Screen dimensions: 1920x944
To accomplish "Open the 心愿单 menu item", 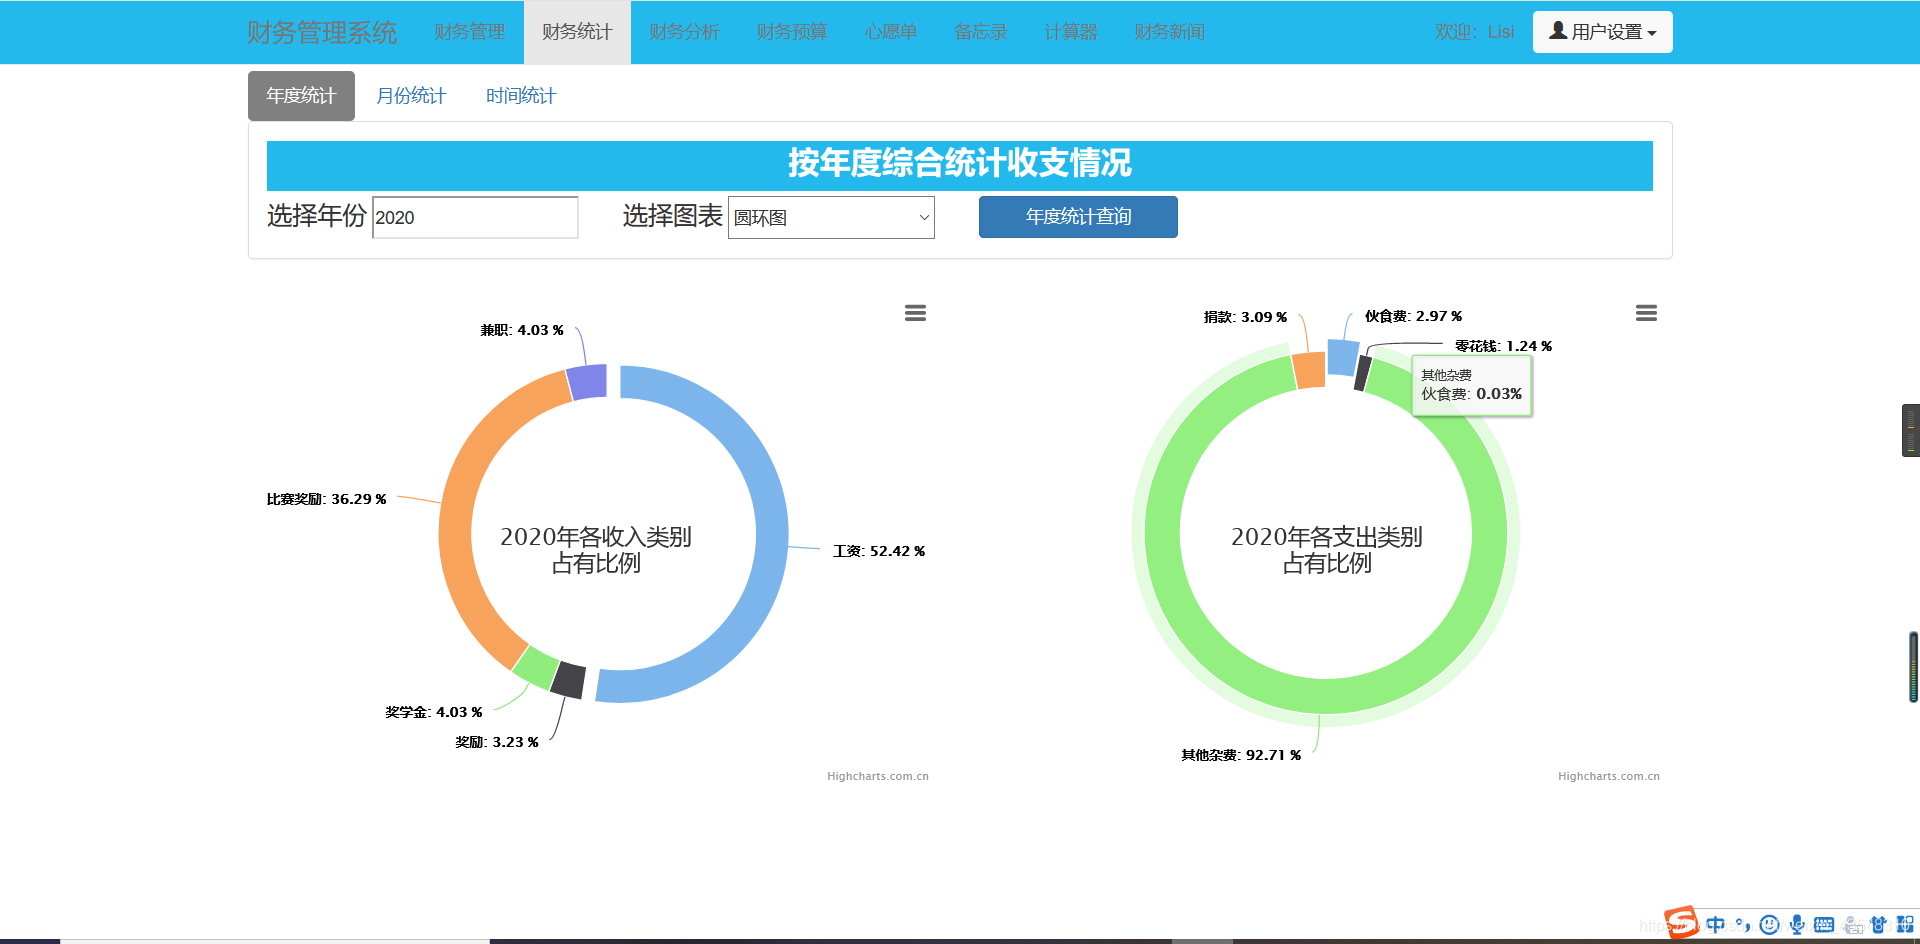I will point(890,31).
